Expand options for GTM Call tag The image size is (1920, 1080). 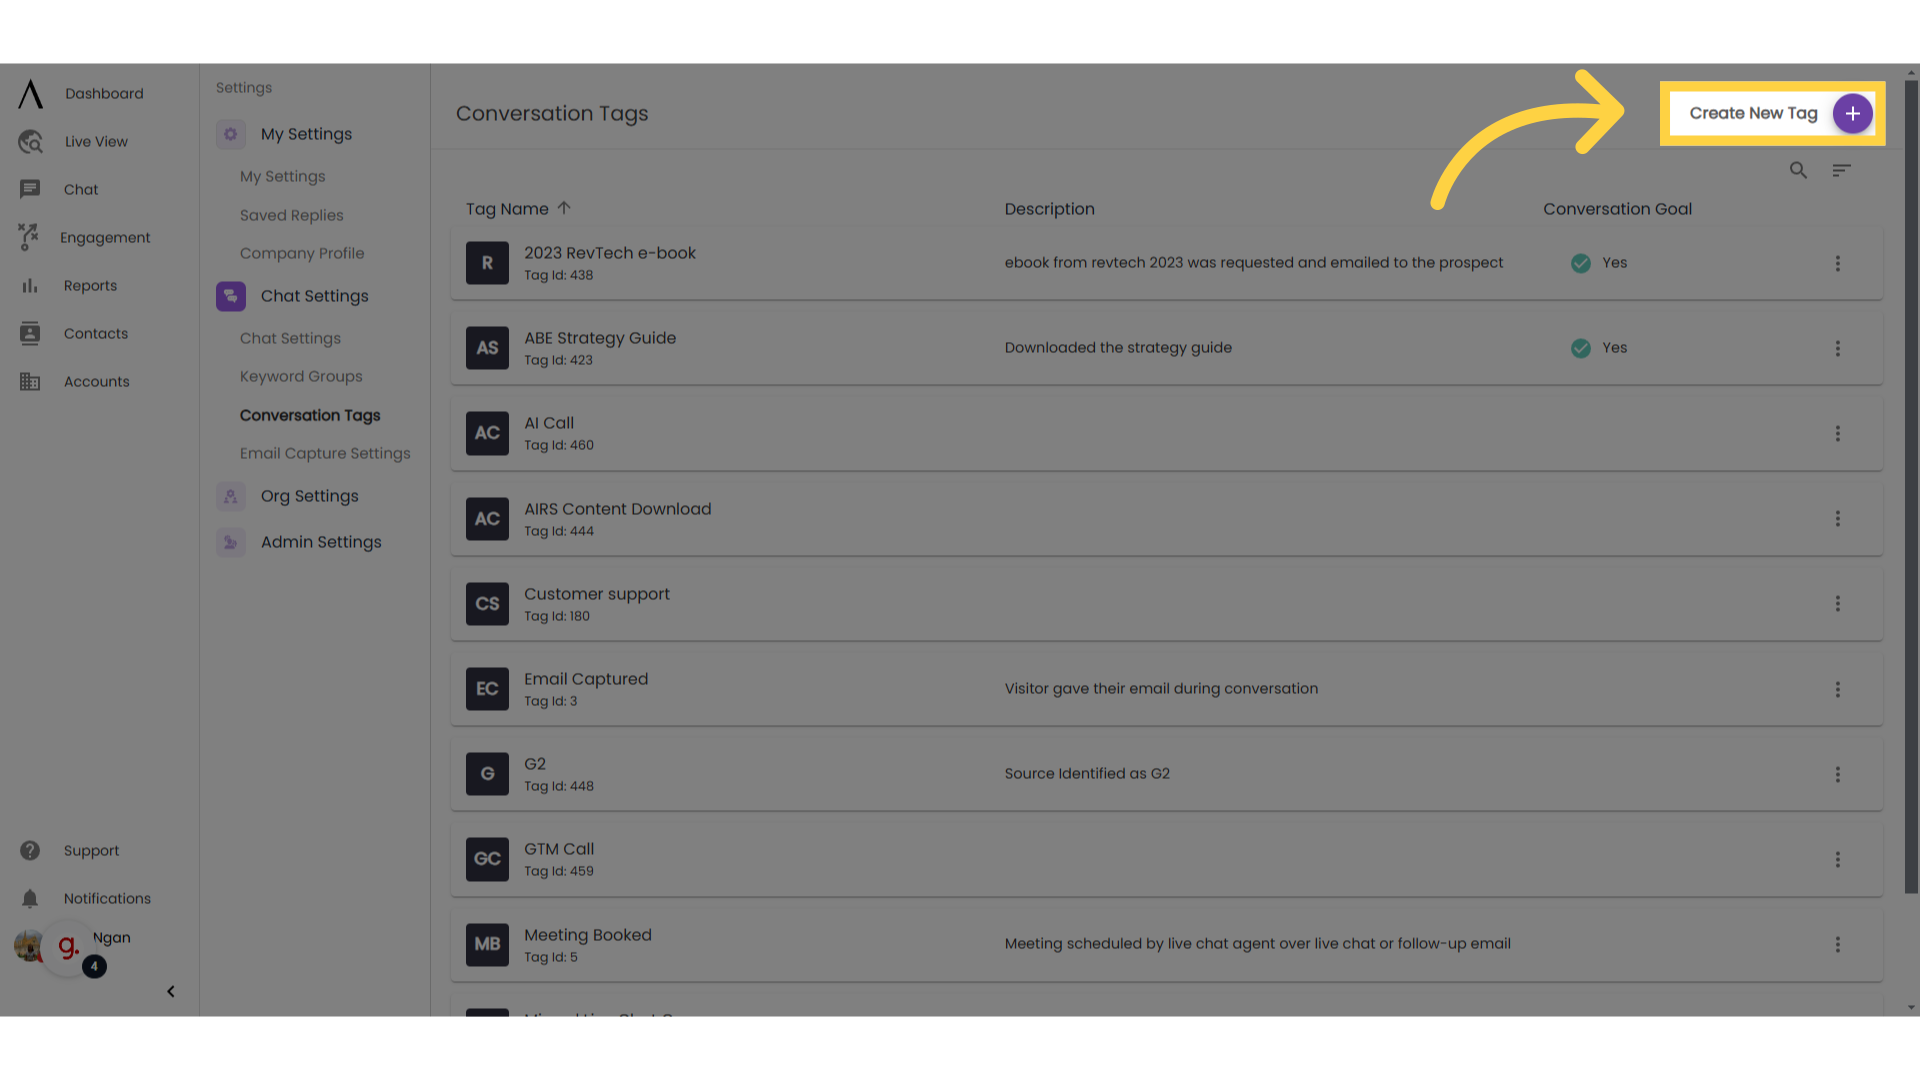coord(1838,860)
